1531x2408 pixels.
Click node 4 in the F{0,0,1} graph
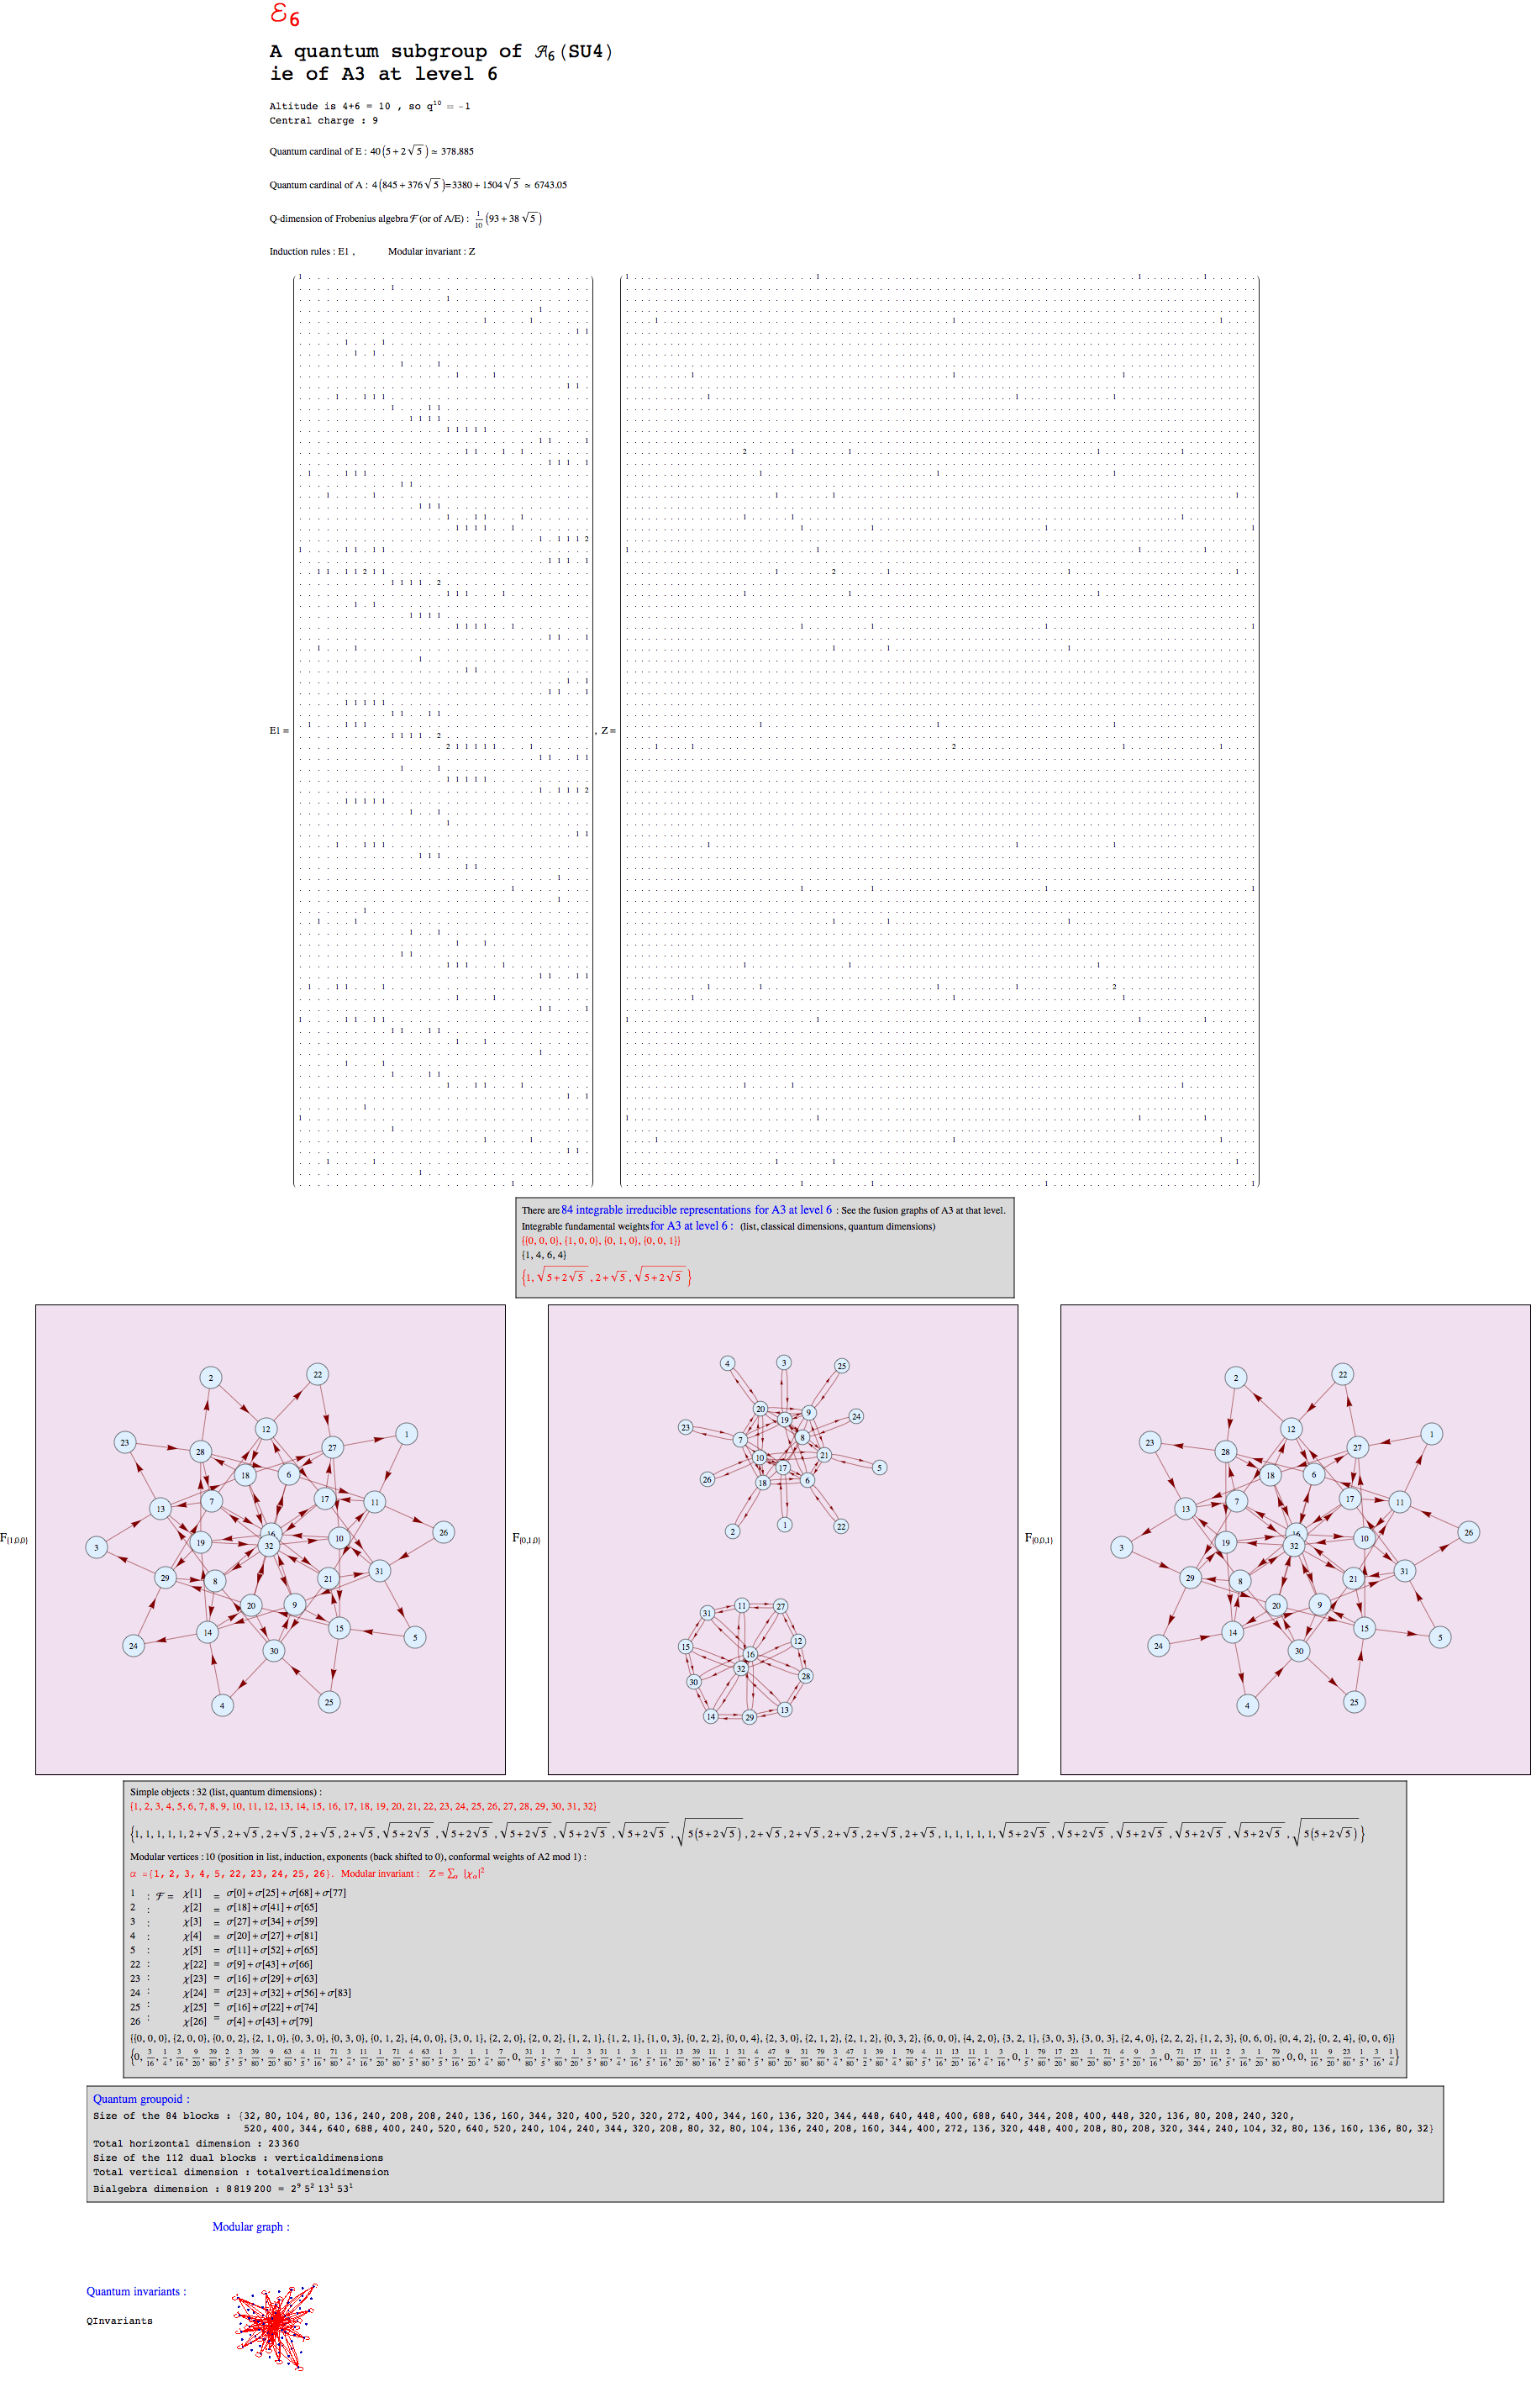point(1248,1706)
